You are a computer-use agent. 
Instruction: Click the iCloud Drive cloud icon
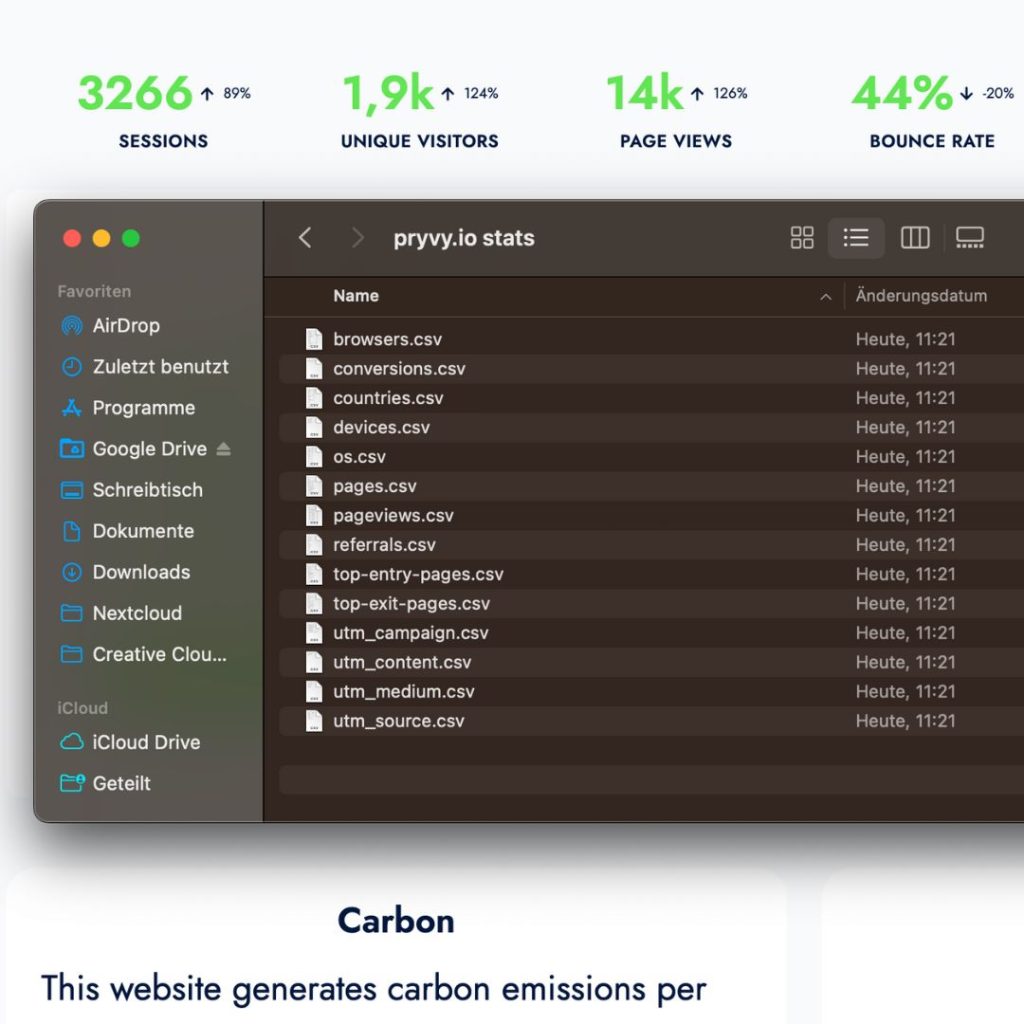pyautogui.click(x=72, y=742)
